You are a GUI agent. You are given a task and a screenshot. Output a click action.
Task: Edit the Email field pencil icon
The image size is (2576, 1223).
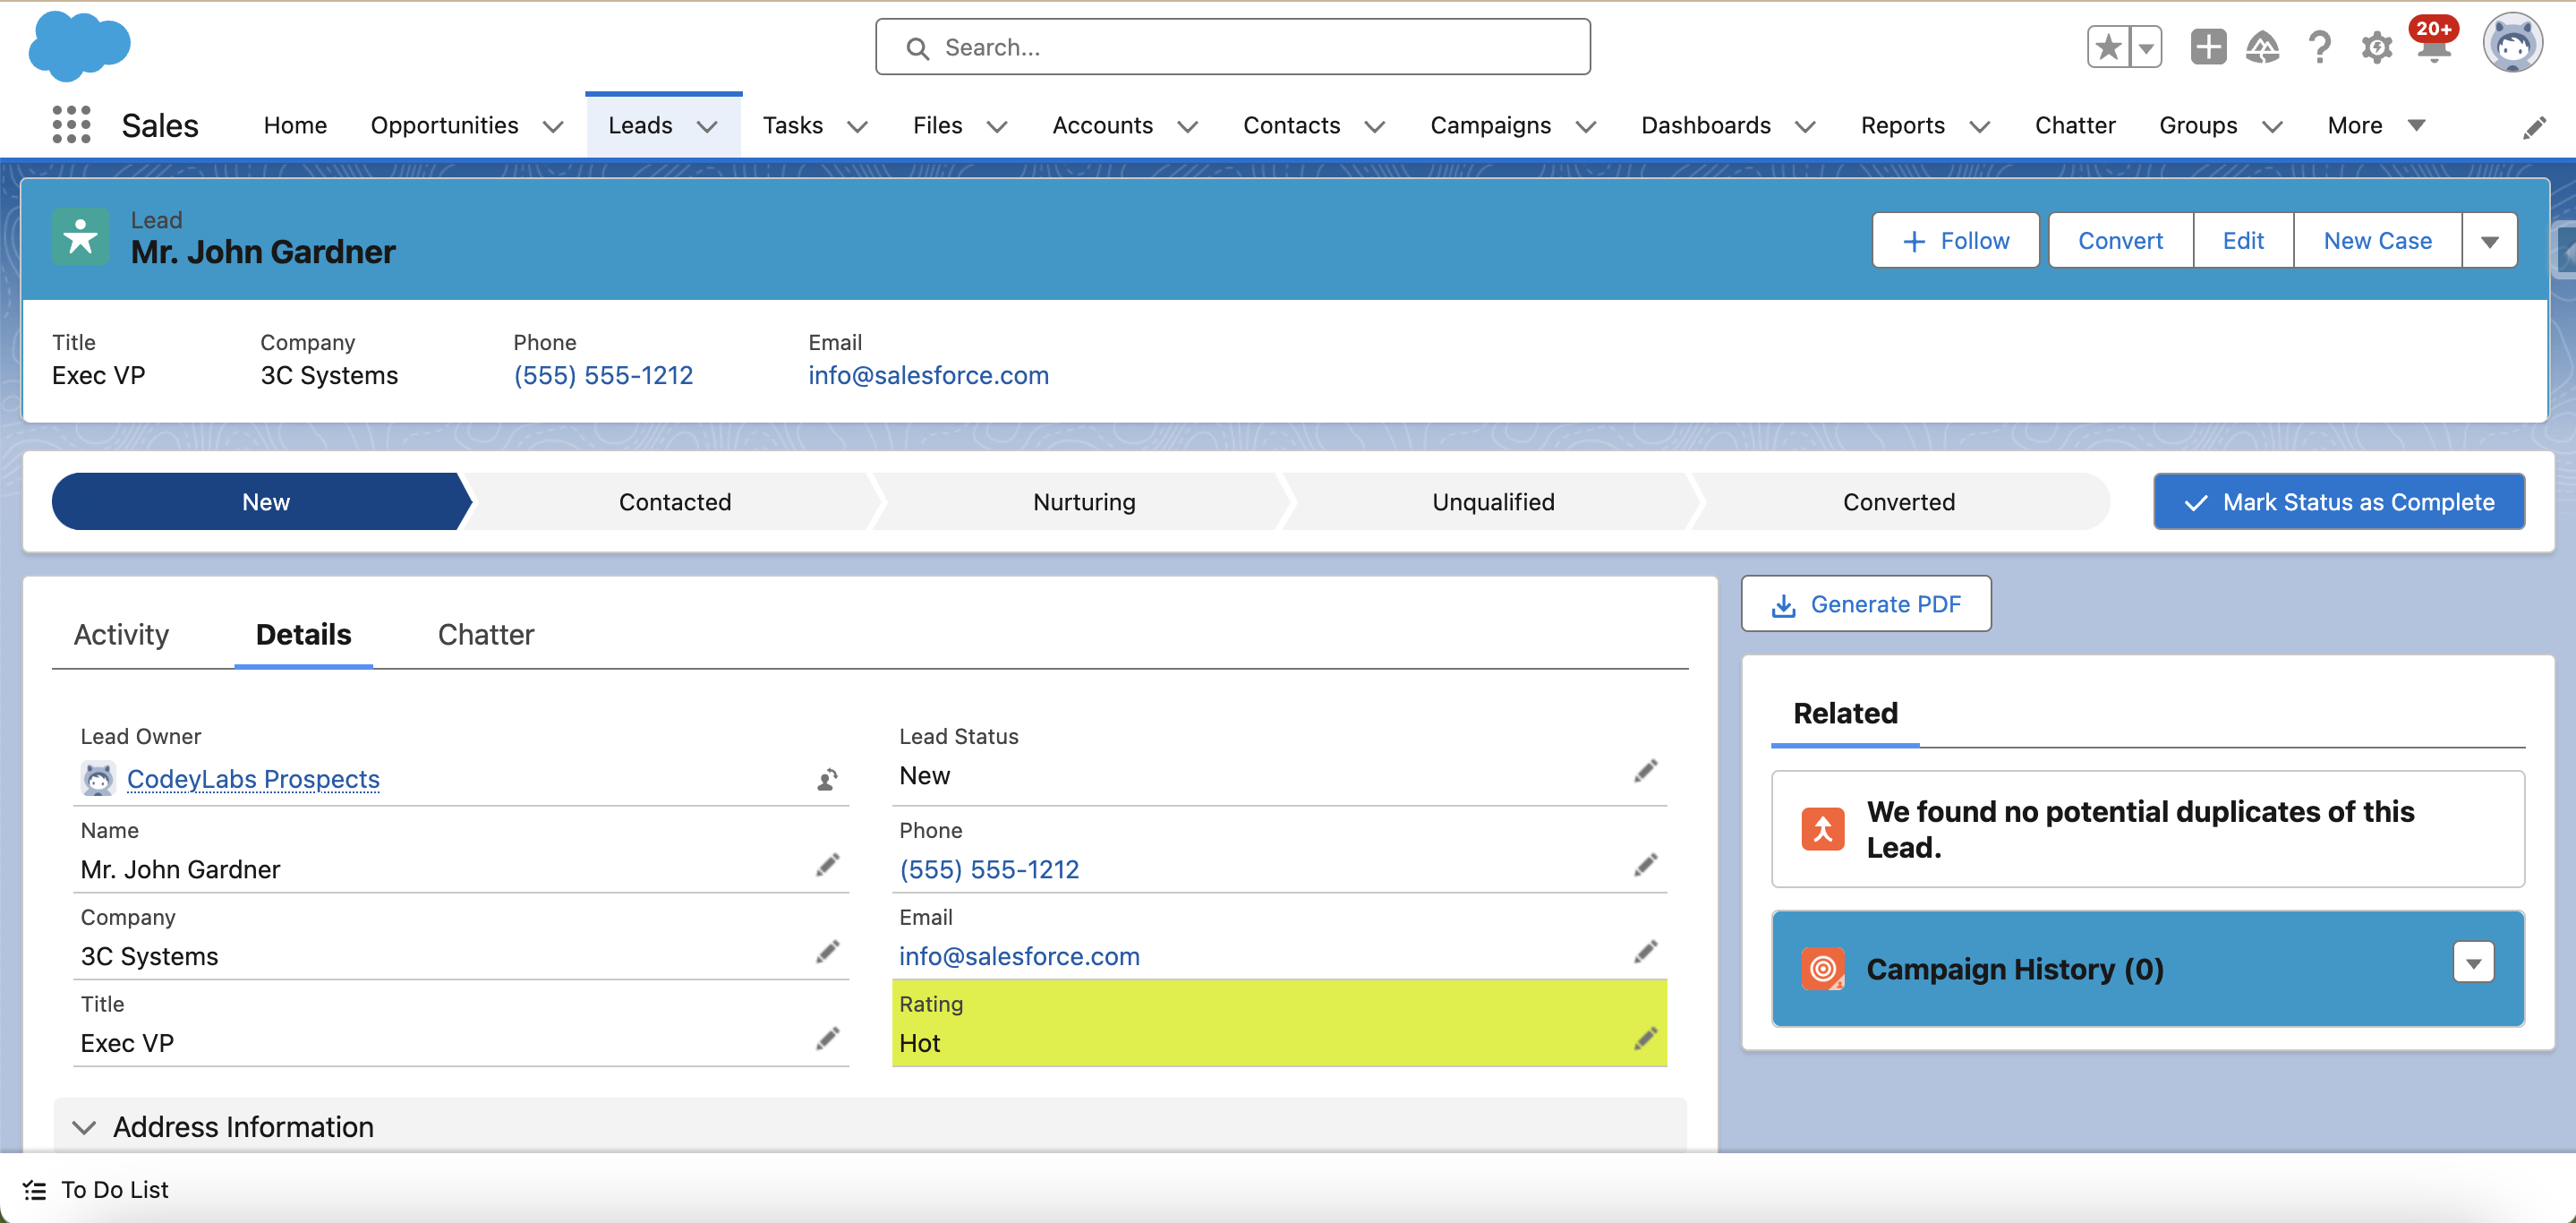coord(1645,952)
